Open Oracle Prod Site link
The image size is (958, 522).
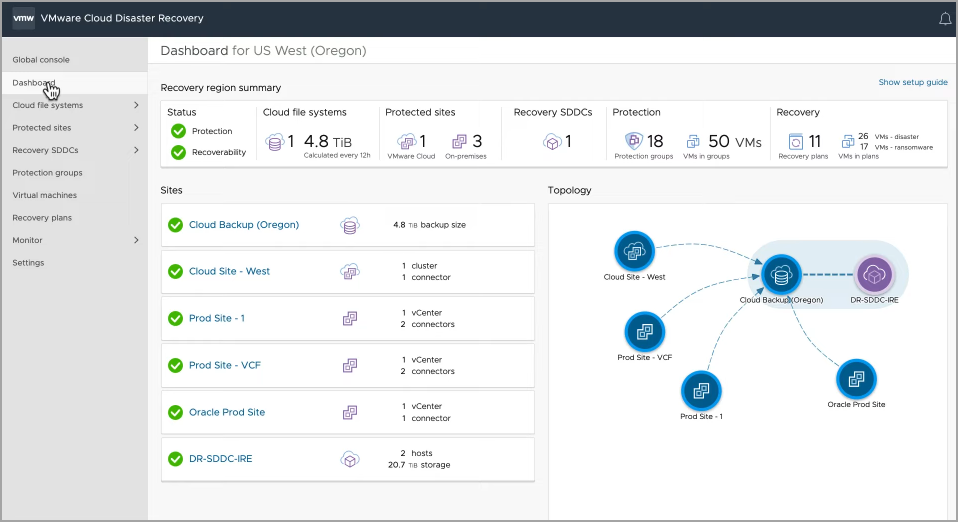click(x=227, y=413)
